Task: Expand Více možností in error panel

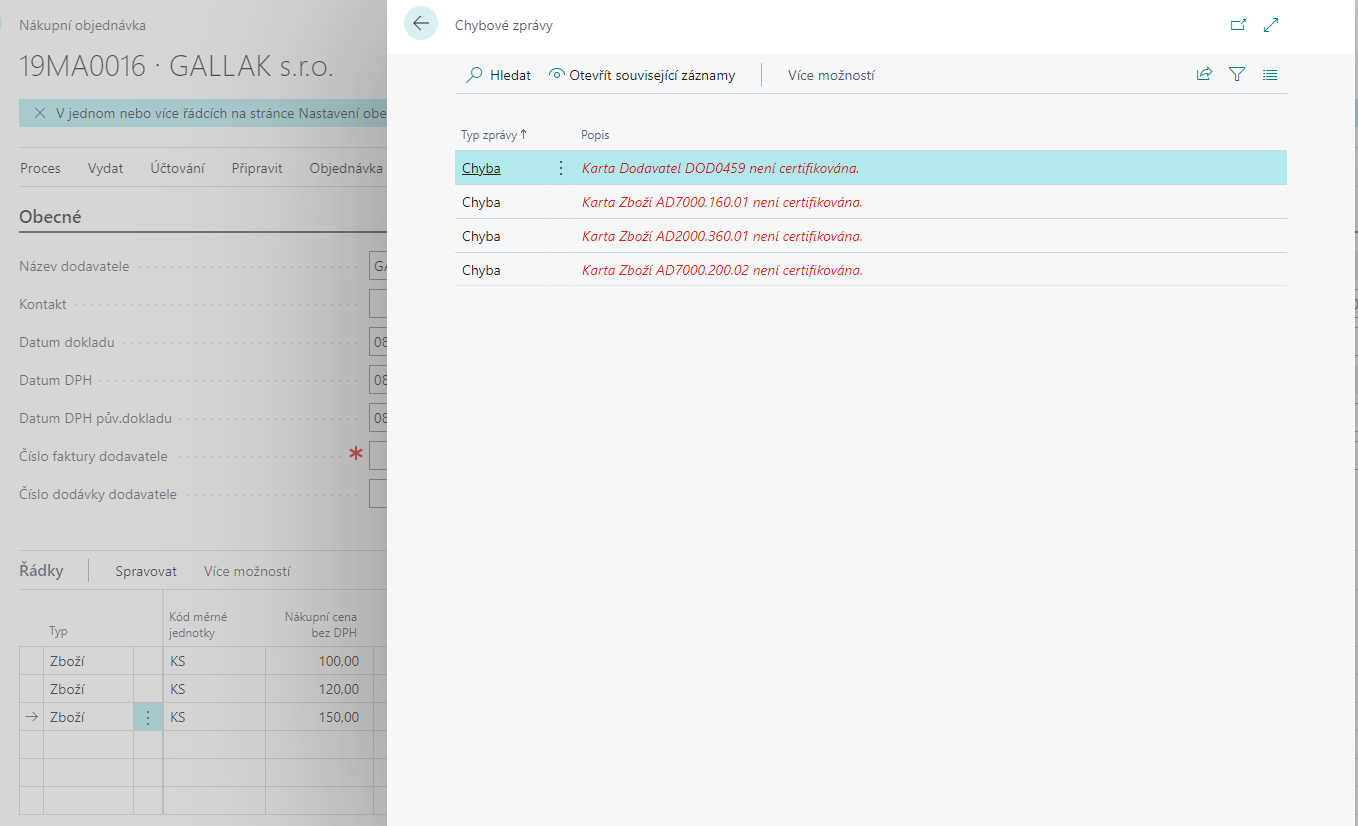Action: [831, 75]
